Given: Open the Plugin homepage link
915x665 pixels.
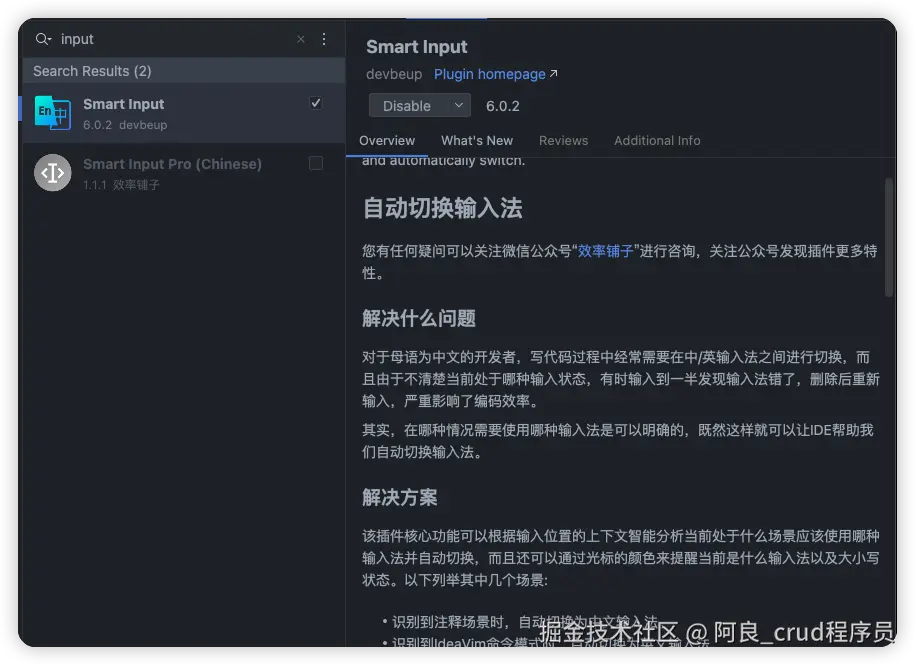Looking at the screenshot, I should pyautogui.click(x=490, y=74).
